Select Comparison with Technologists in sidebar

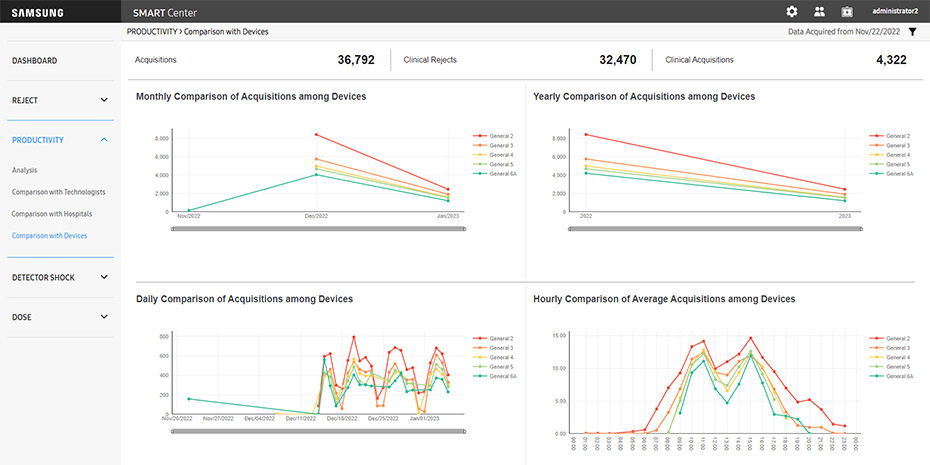[58, 191]
